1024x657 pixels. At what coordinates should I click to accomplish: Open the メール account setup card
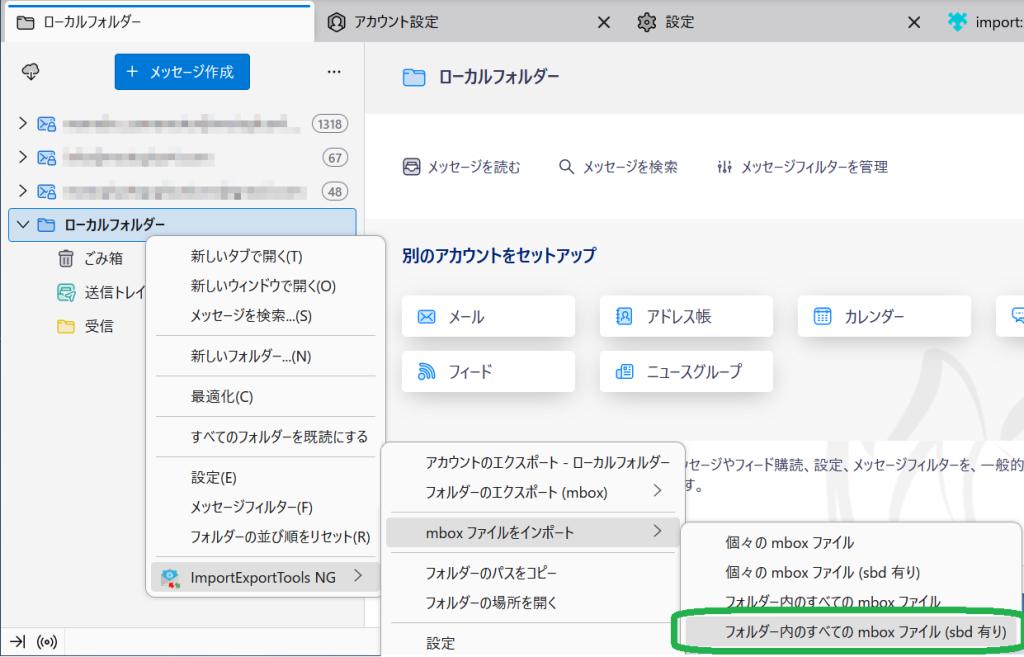(x=488, y=316)
